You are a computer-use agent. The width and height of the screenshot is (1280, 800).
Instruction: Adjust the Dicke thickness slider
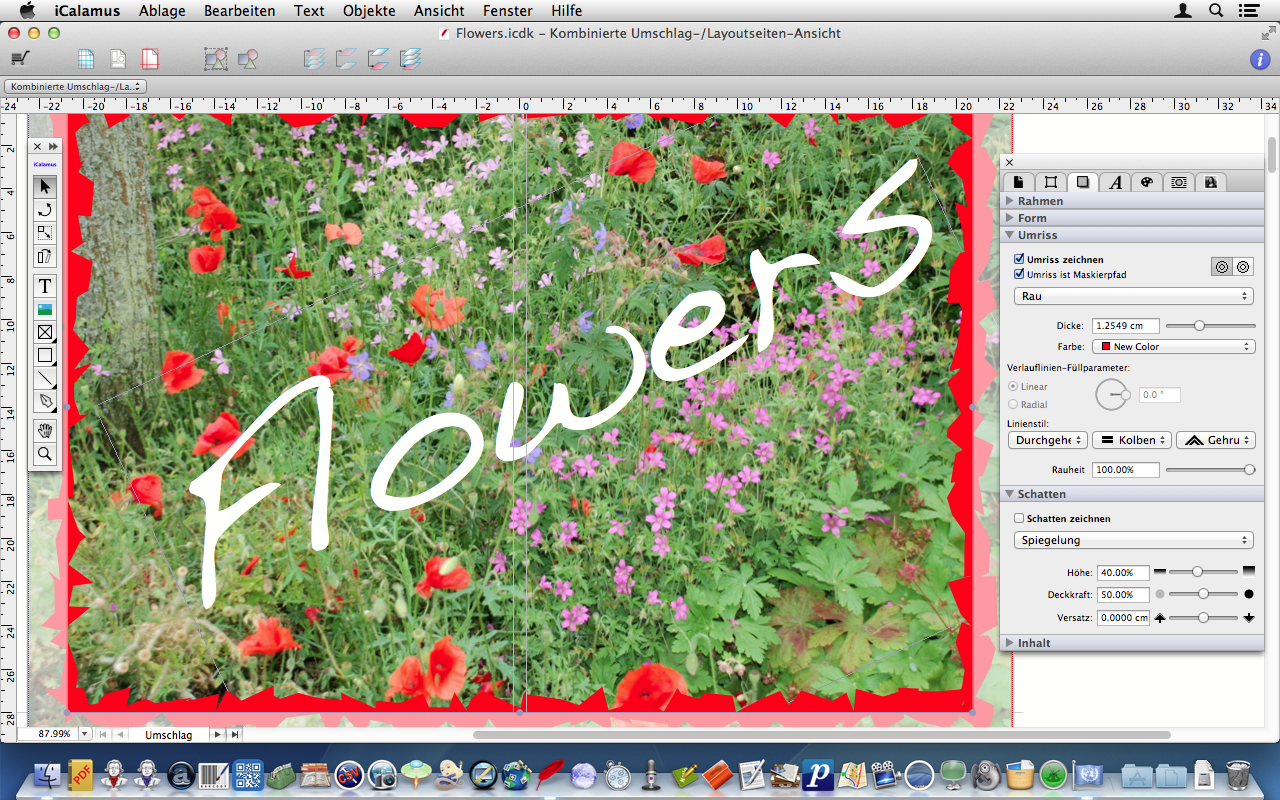point(1210,326)
